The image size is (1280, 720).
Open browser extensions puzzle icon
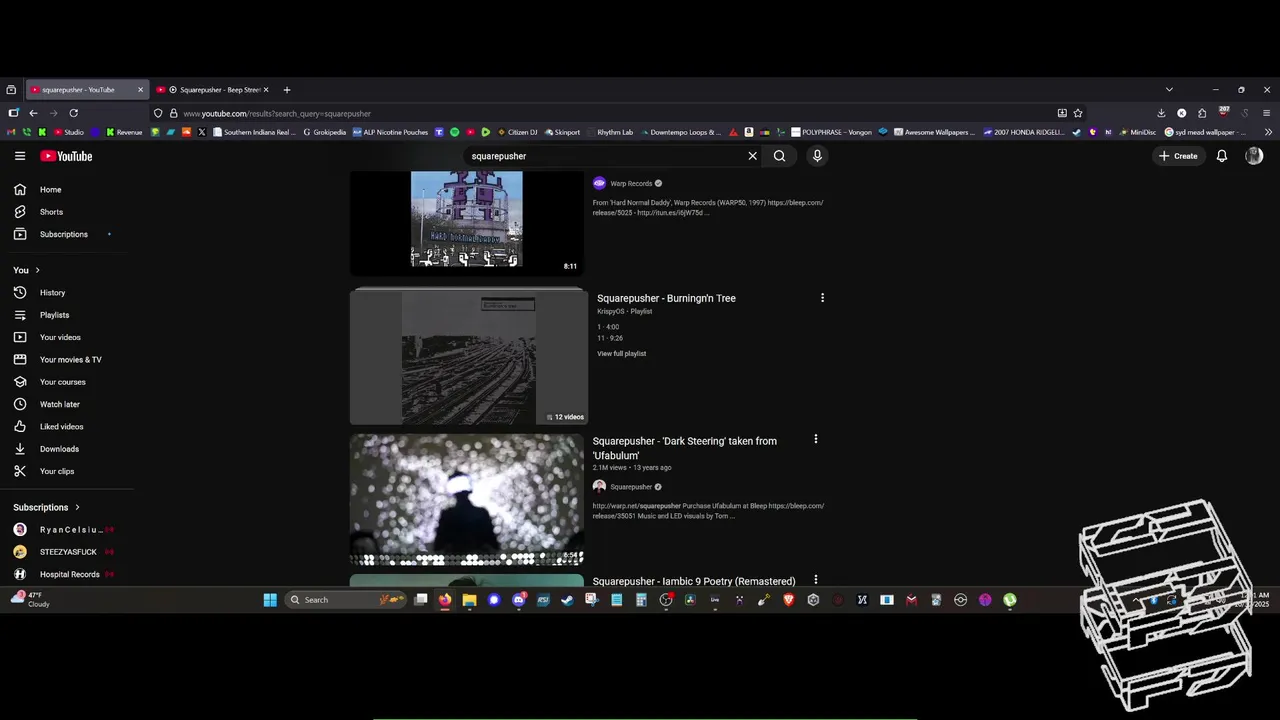tap(1202, 113)
